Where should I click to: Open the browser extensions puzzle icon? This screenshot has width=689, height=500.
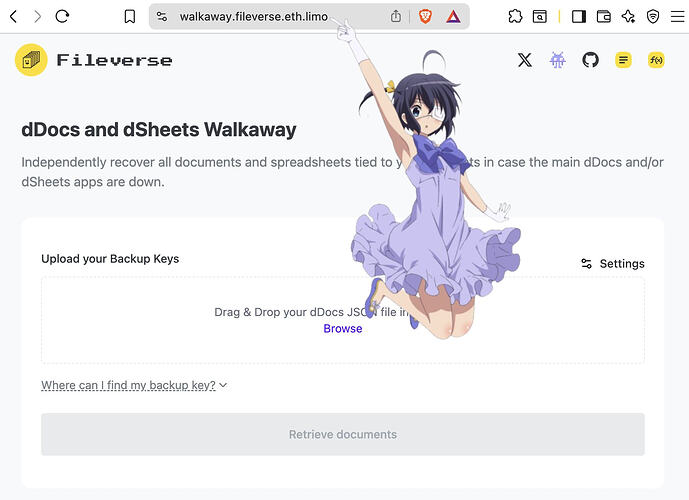coord(515,17)
